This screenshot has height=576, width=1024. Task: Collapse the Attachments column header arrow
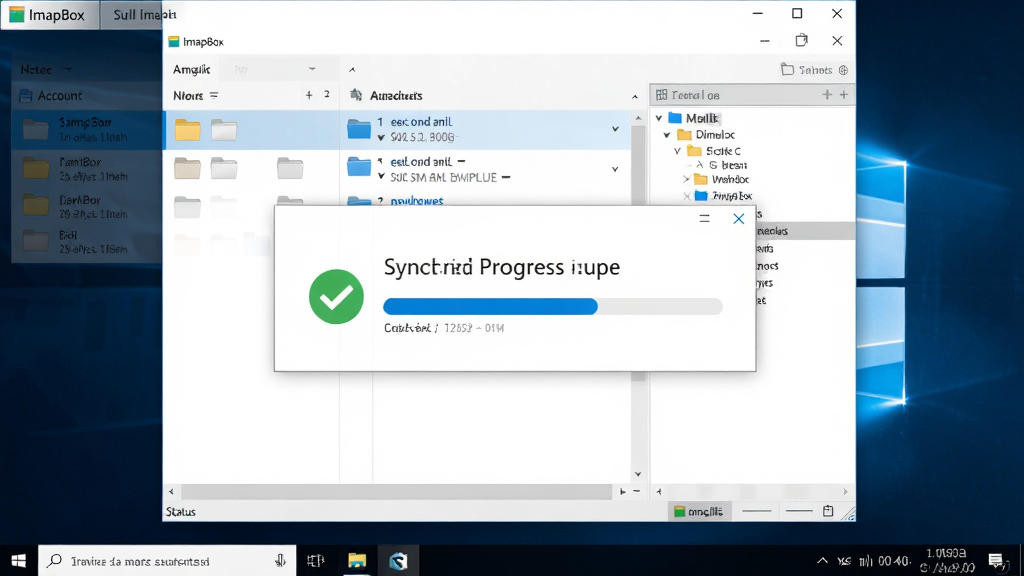pyautogui.click(x=635, y=97)
